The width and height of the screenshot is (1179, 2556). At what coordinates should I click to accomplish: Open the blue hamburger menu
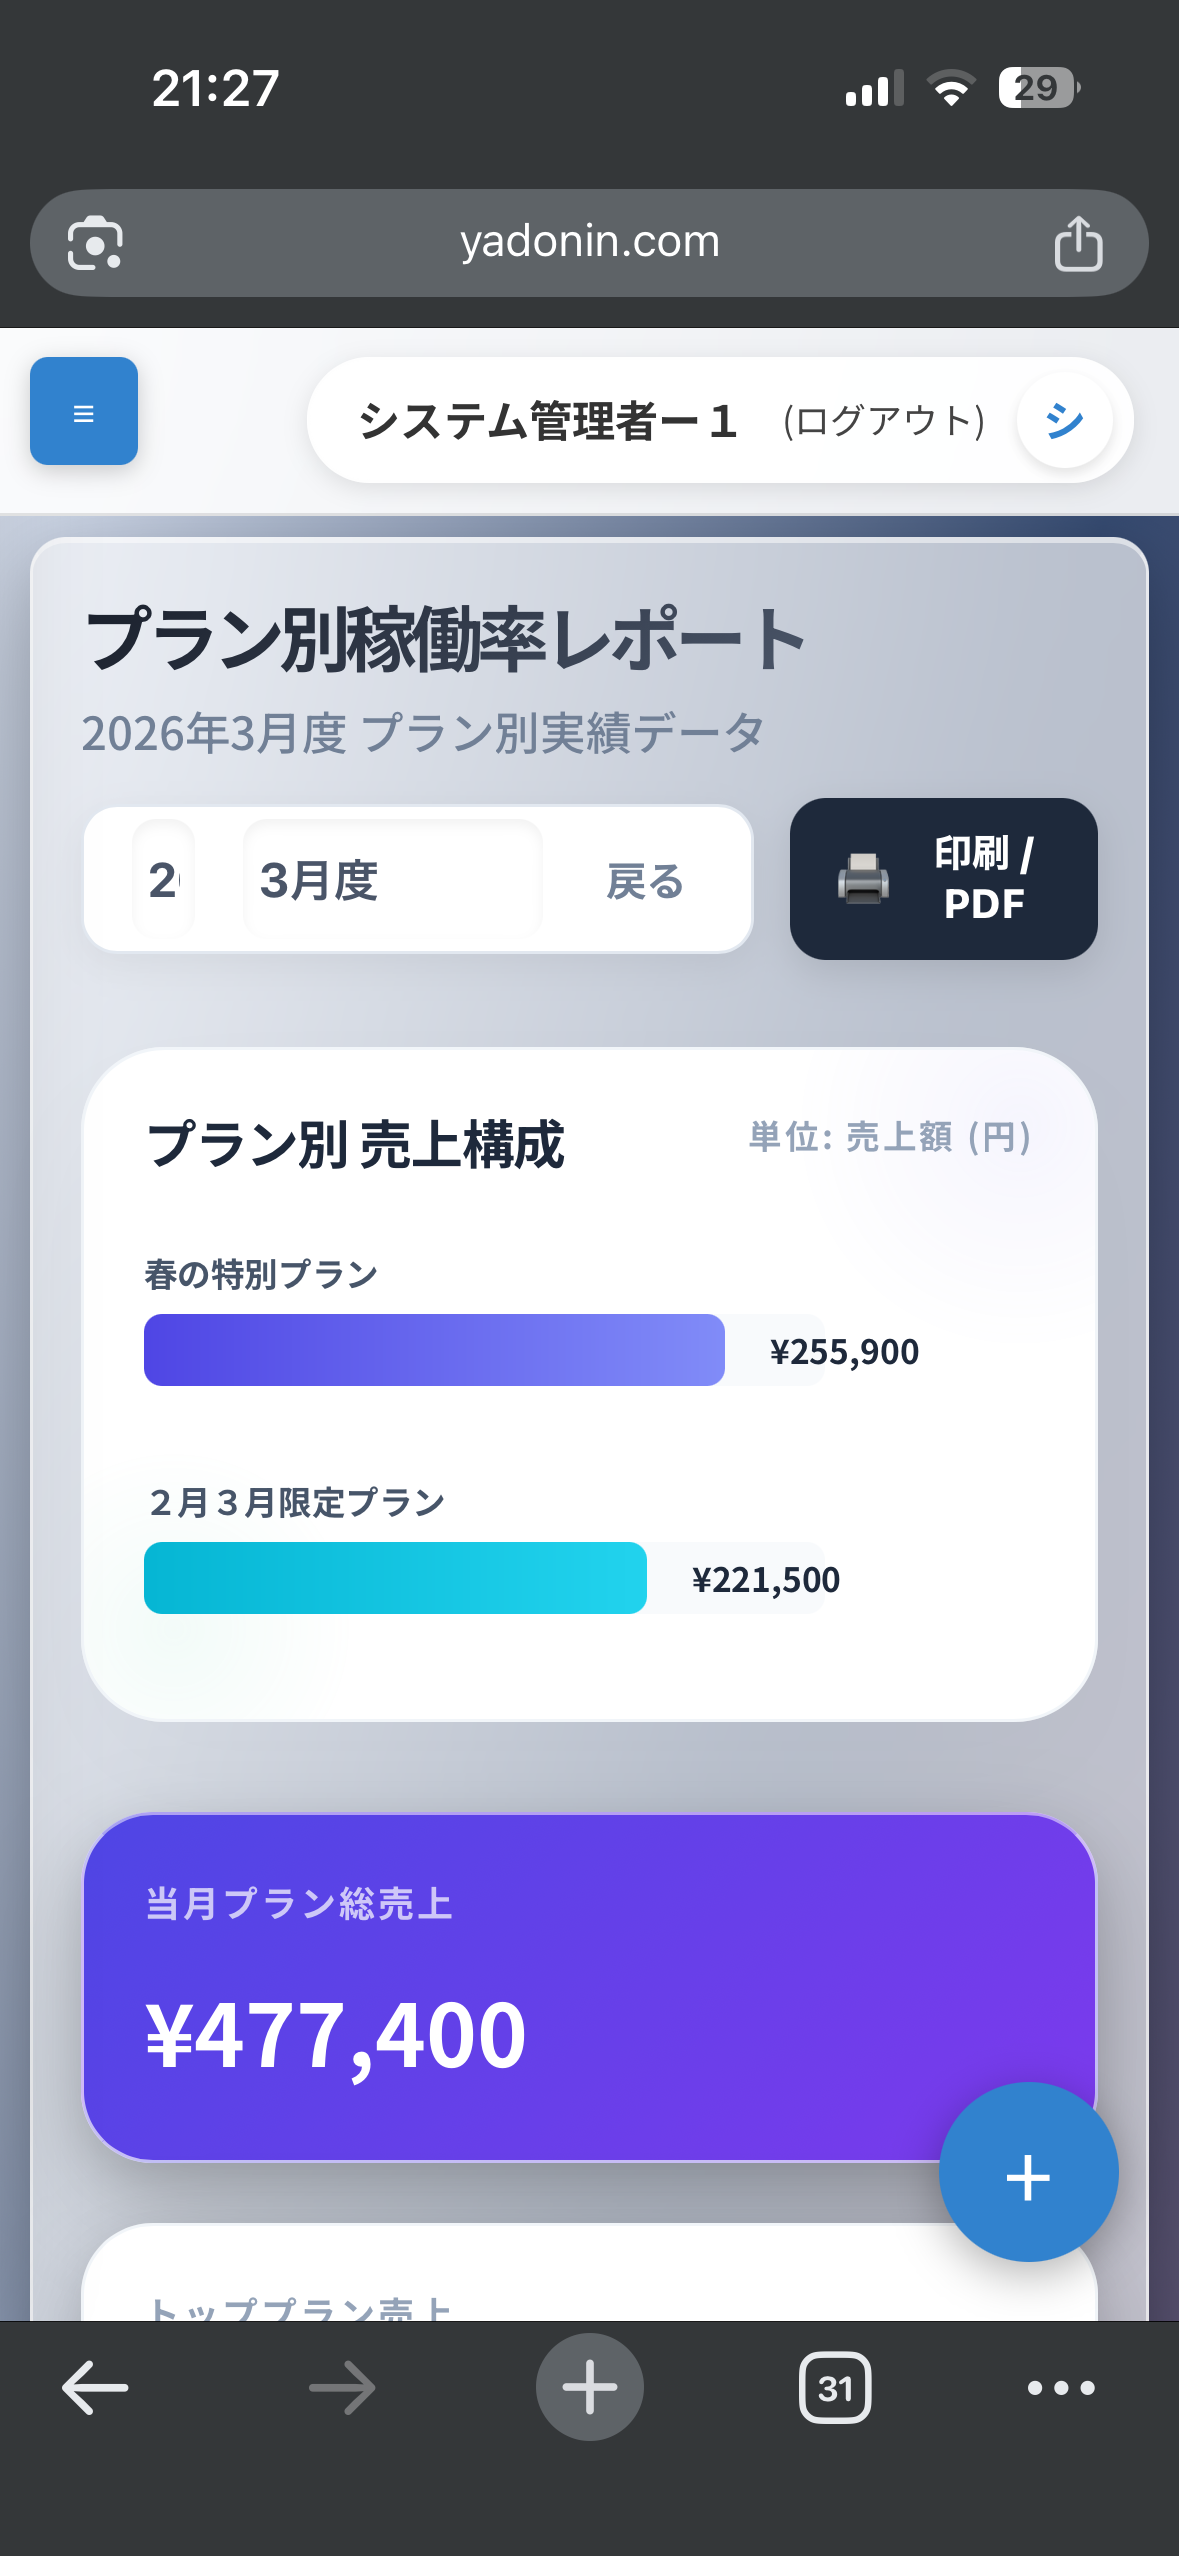click(x=84, y=412)
